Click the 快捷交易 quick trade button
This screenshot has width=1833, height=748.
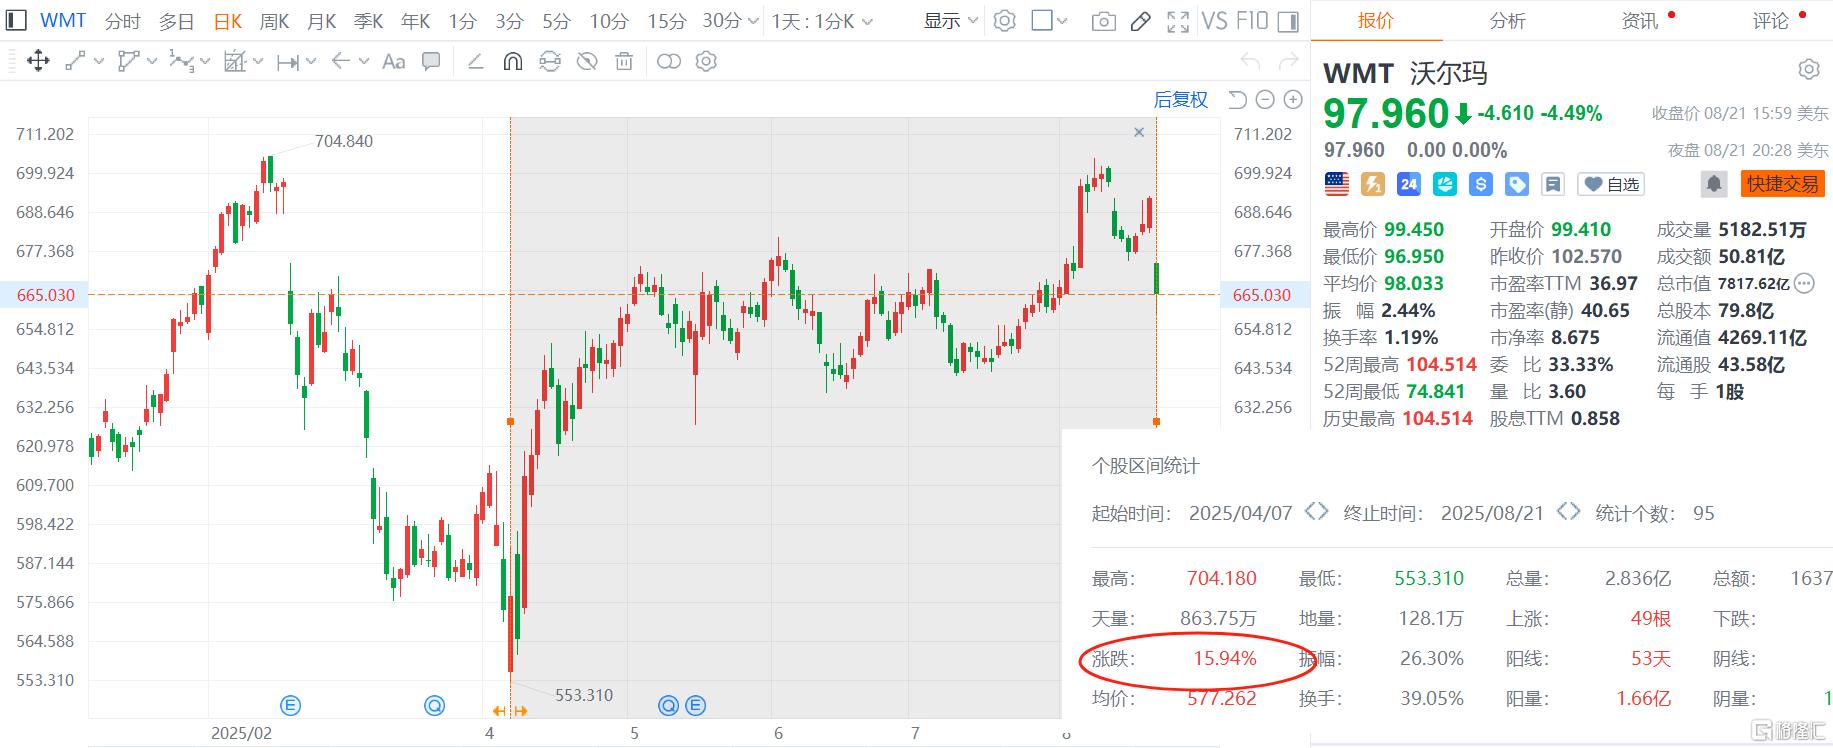coord(1782,184)
